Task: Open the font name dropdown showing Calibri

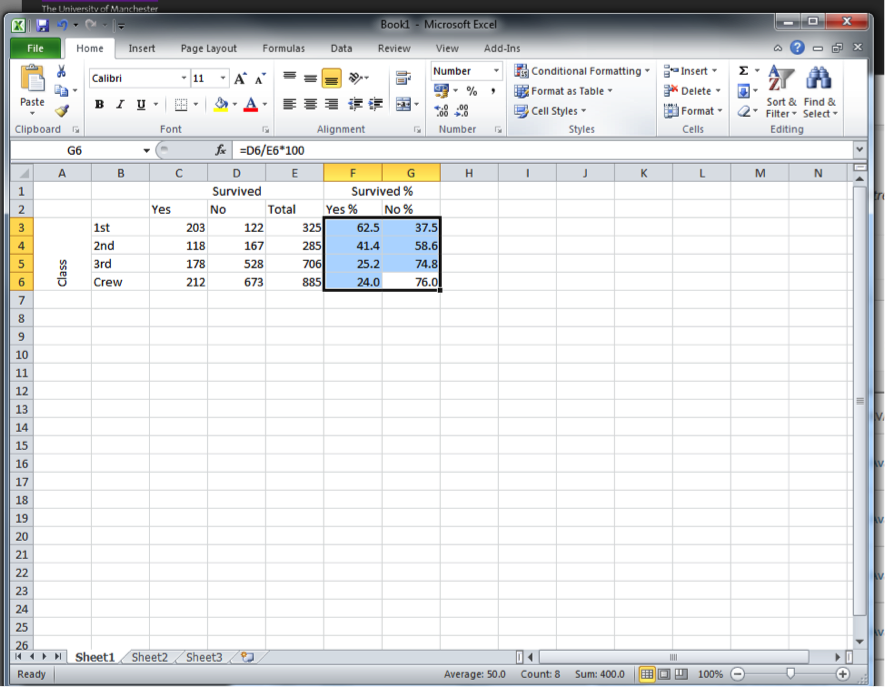Action: click(x=184, y=78)
